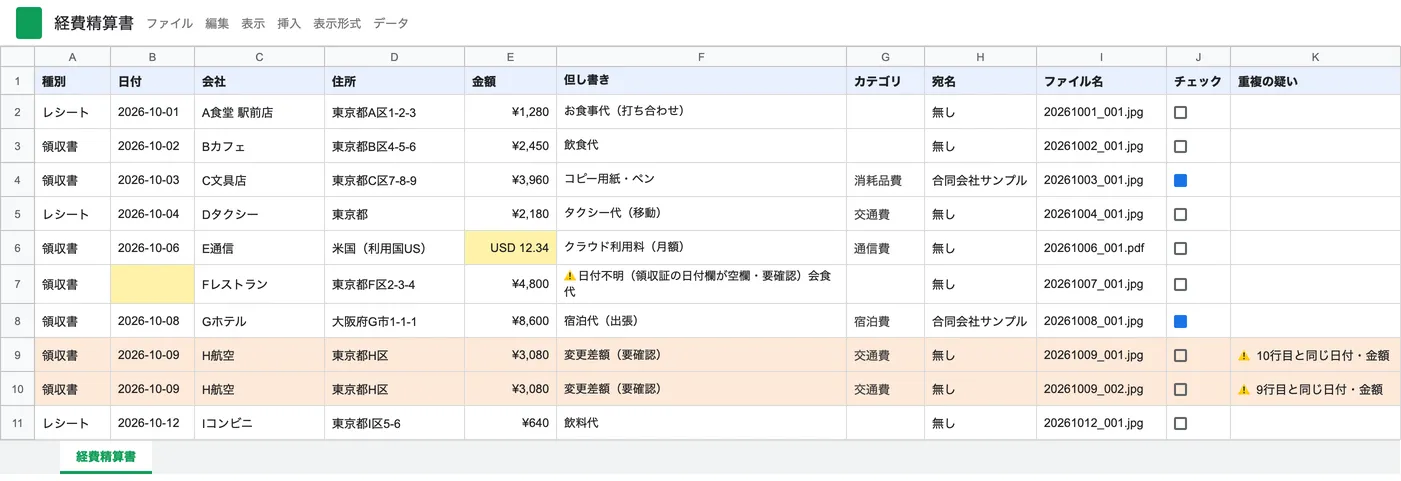The image size is (1401, 481).
Task: Select row 7 header
Action: point(17,284)
